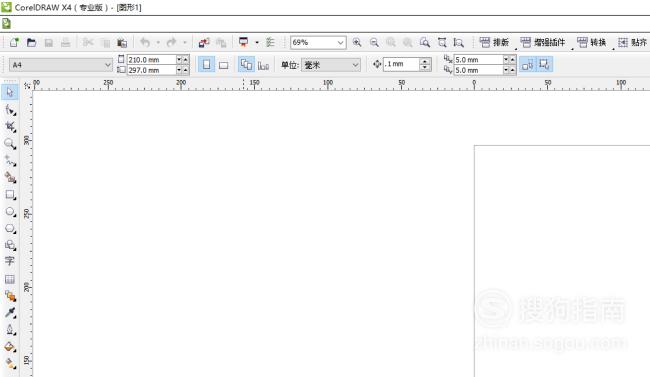
Task: Select the Polygon tool
Action: (10, 229)
